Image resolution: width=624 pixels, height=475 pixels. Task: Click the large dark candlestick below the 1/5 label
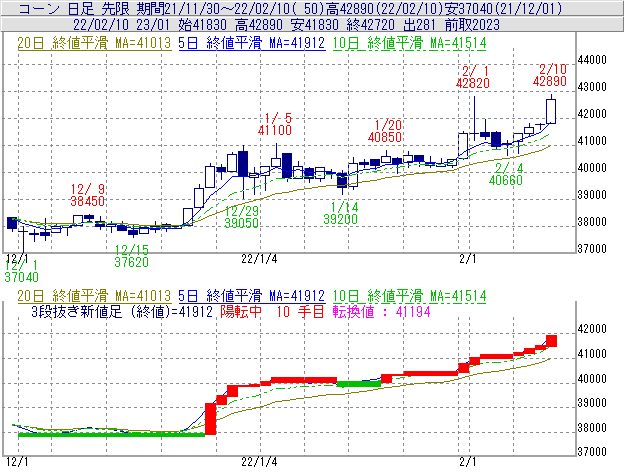(x=287, y=165)
